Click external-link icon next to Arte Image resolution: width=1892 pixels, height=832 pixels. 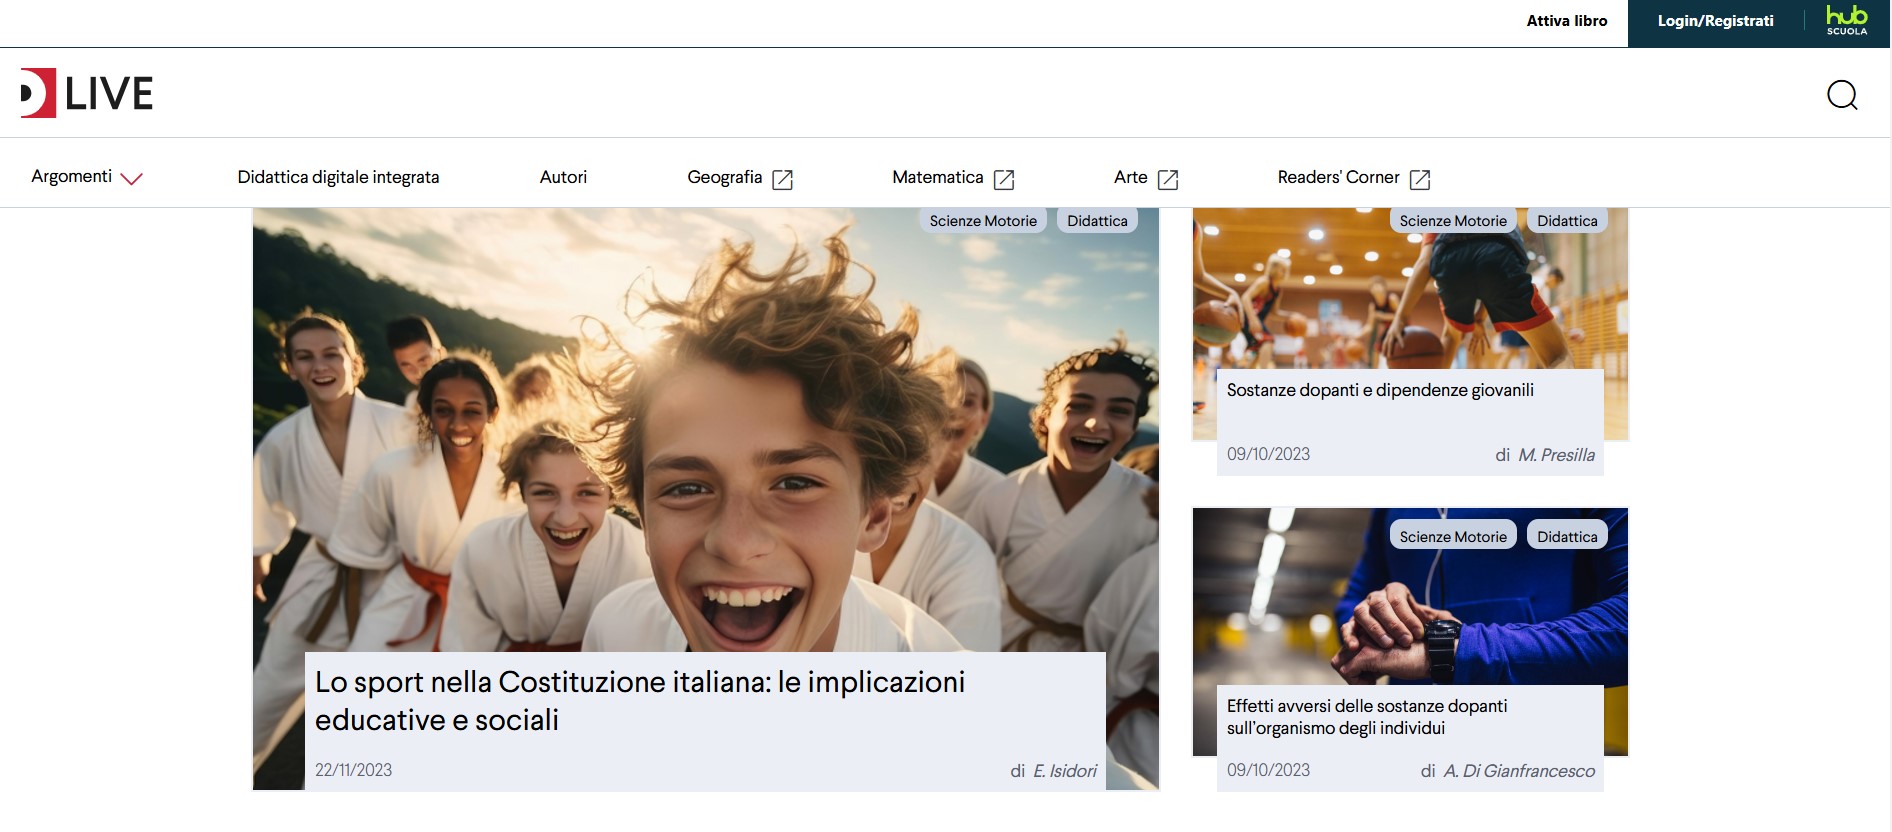[x=1168, y=179]
